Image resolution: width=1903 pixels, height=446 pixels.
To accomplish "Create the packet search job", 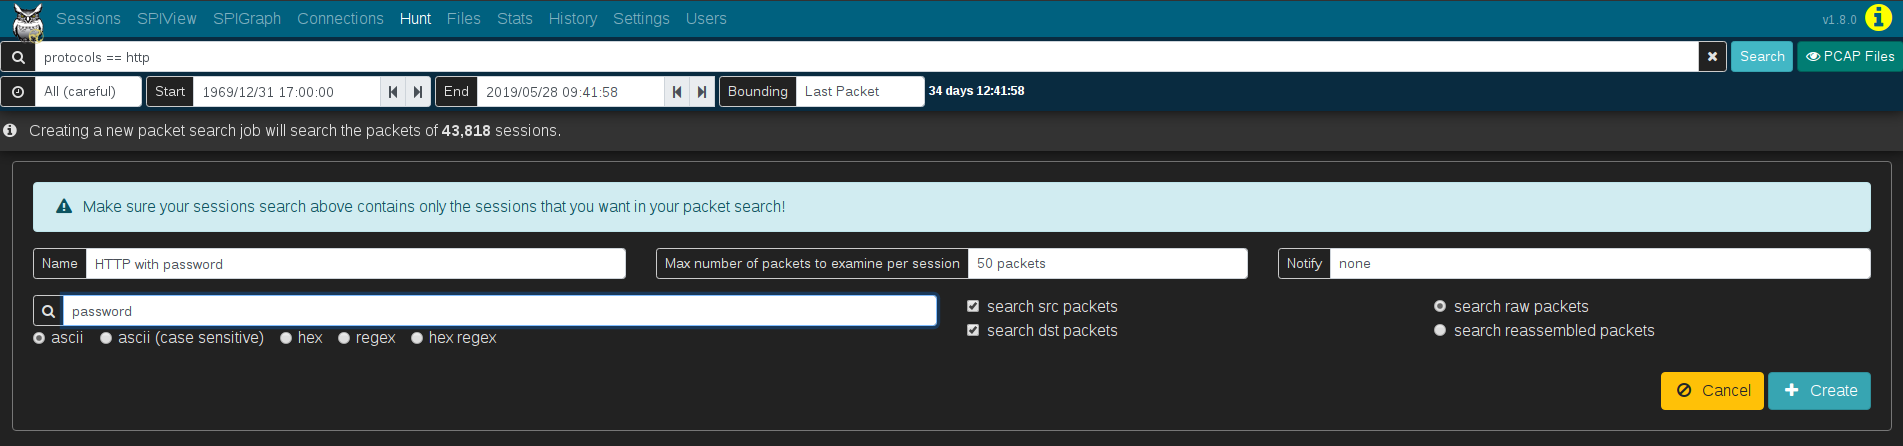I will click(1819, 391).
